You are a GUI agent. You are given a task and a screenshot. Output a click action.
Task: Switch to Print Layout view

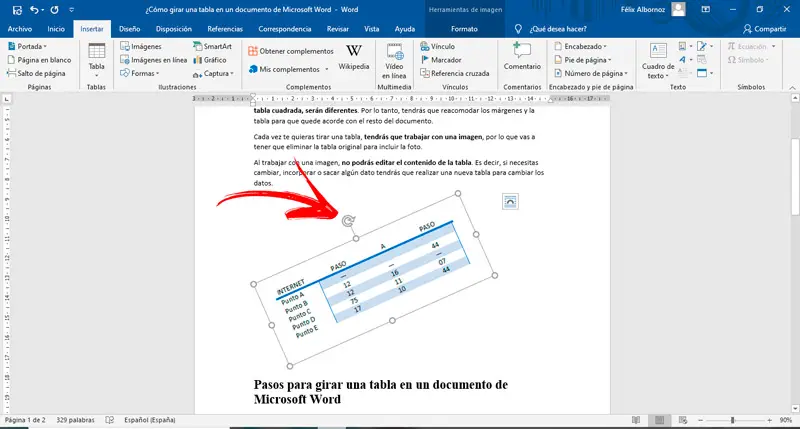(659, 420)
